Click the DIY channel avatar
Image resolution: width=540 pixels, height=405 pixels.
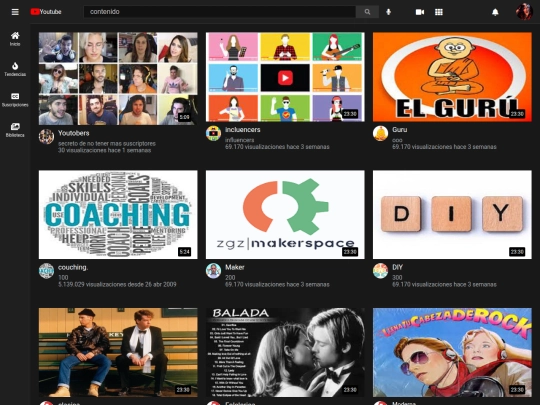381,271
